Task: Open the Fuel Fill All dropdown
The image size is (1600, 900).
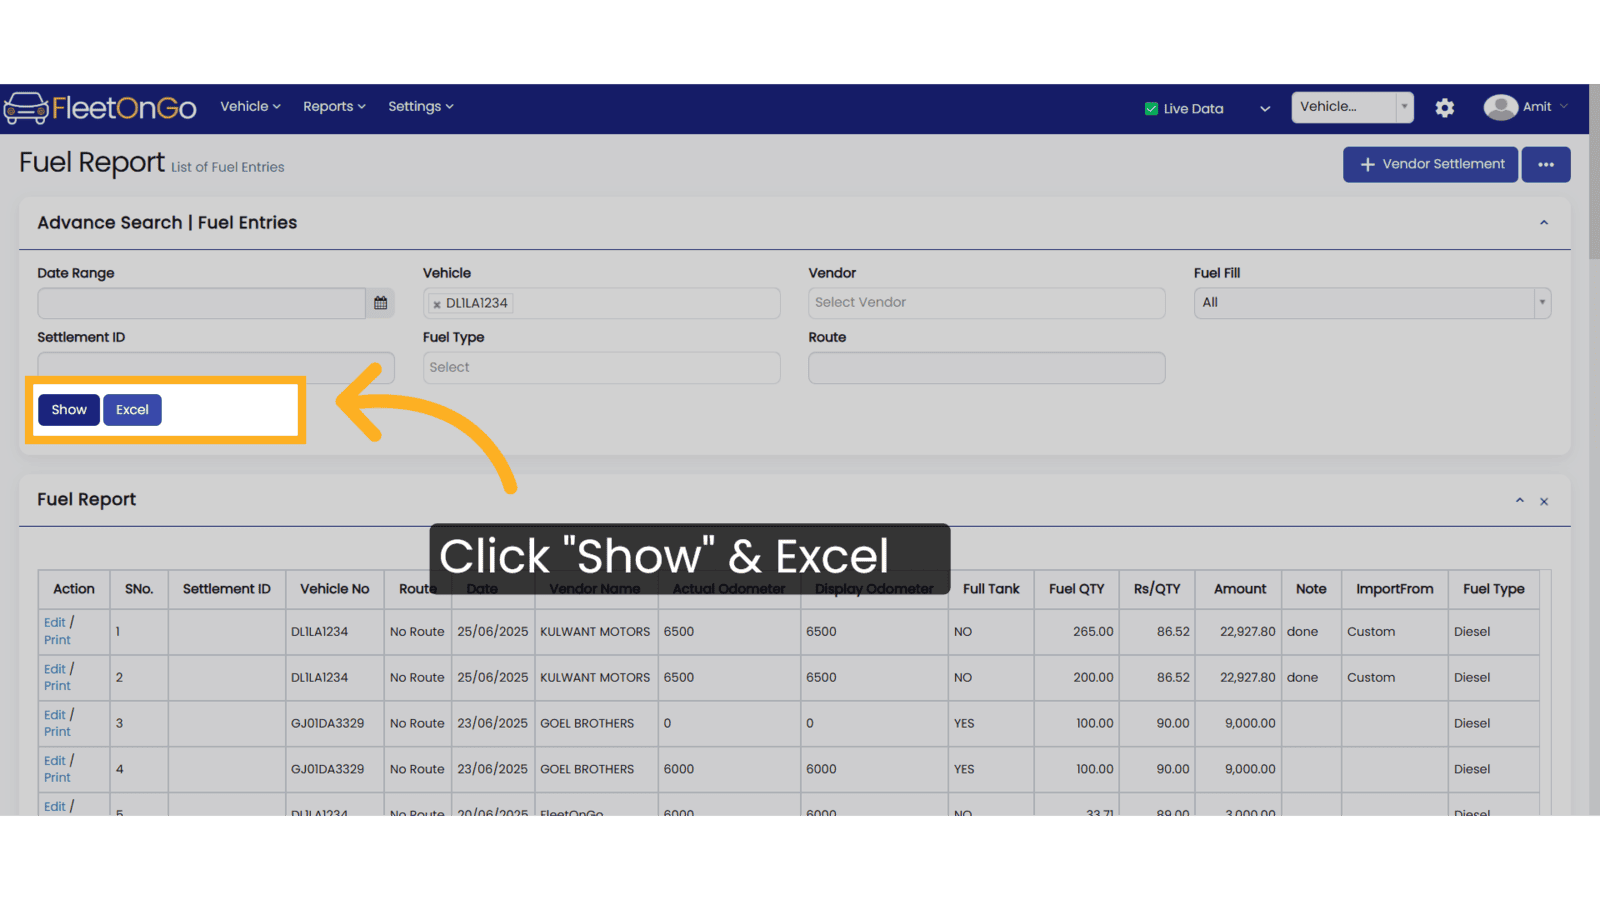Action: coord(1372,303)
